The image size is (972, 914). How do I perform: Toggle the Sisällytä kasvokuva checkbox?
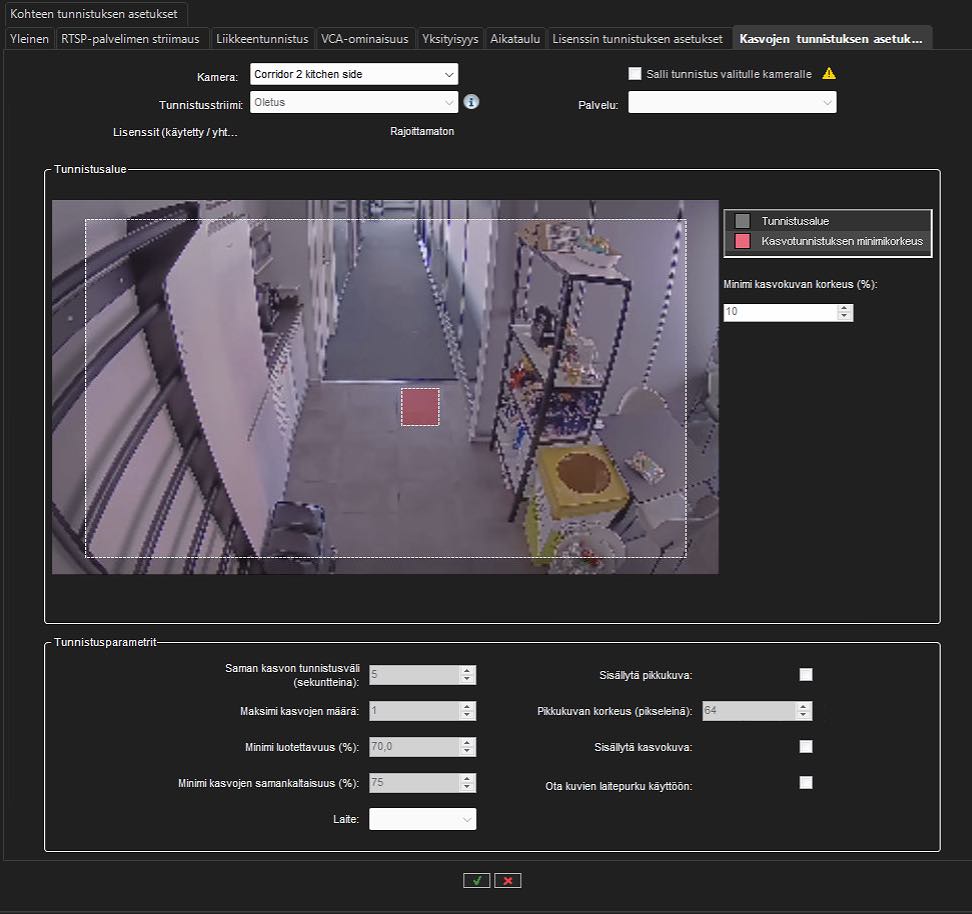point(806,747)
